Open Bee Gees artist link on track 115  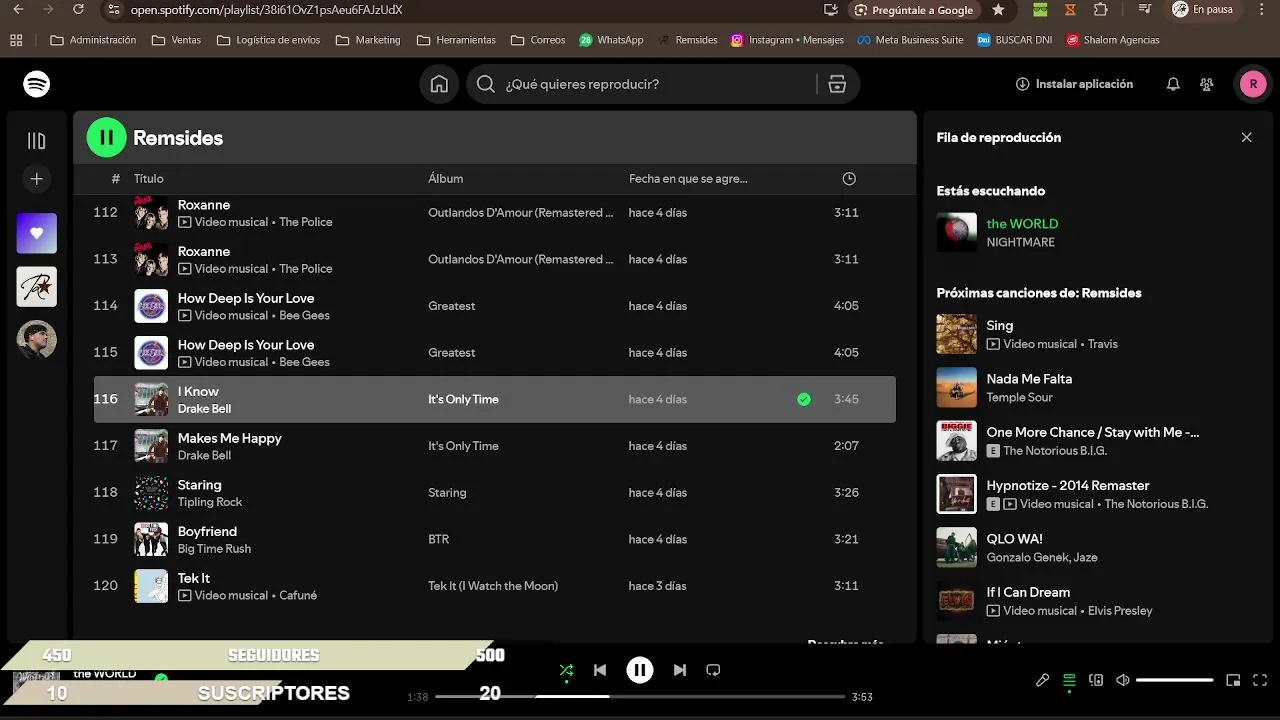pos(304,362)
